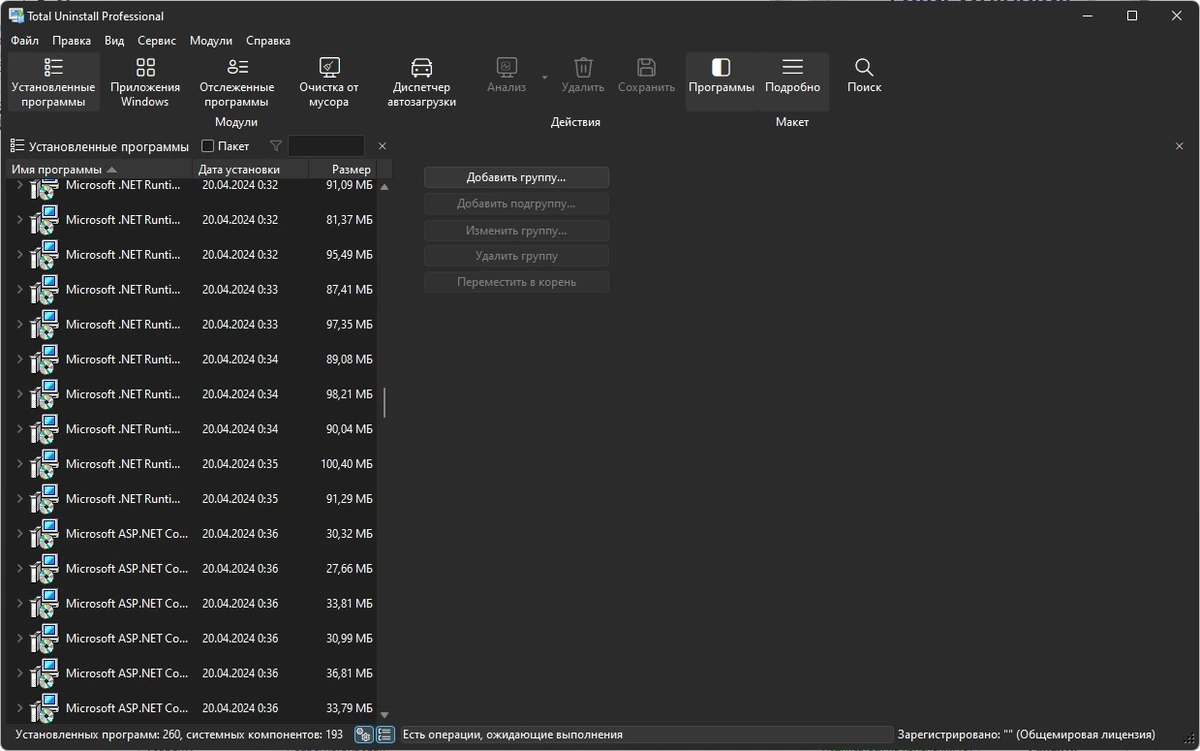Click the list view icon in status bar
Viewport: 1200px width, 751px height.
[x=385, y=734]
